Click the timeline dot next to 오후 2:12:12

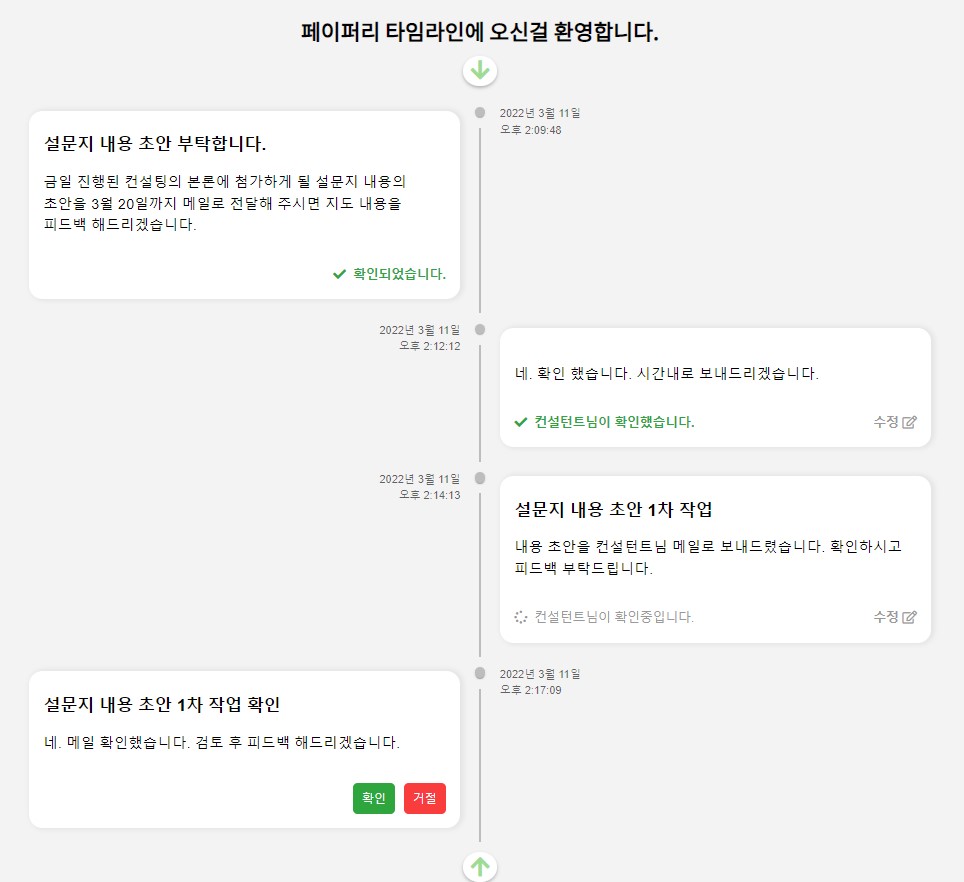click(x=480, y=328)
